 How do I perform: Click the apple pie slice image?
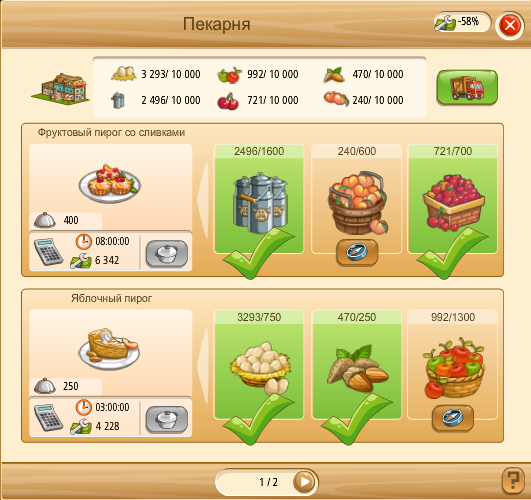coord(109,349)
